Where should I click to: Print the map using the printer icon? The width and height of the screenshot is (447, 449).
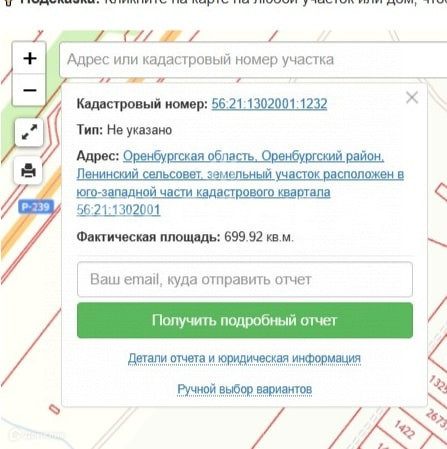(x=28, y=170)
